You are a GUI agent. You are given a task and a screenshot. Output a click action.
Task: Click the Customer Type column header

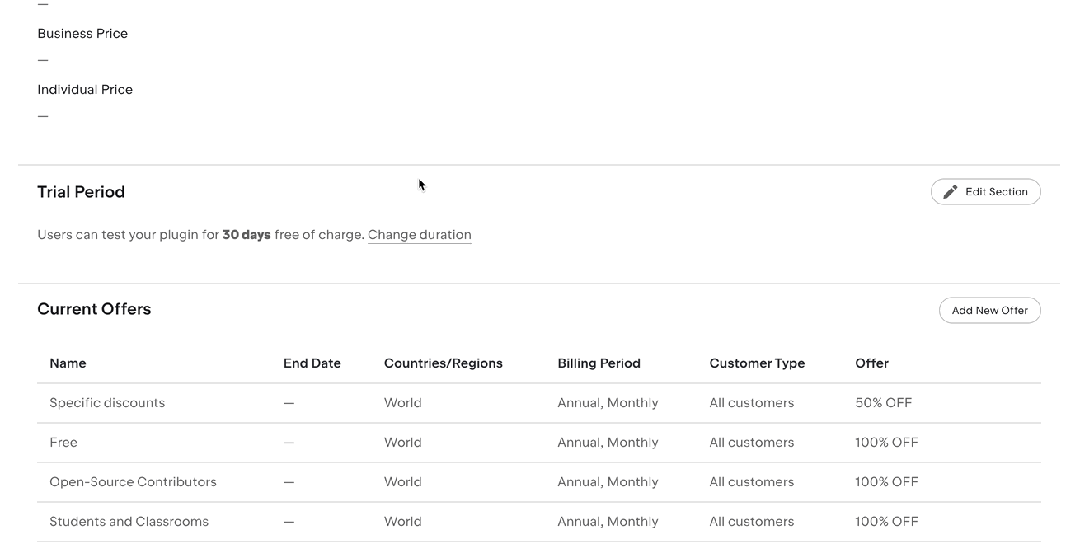[757, 364]
